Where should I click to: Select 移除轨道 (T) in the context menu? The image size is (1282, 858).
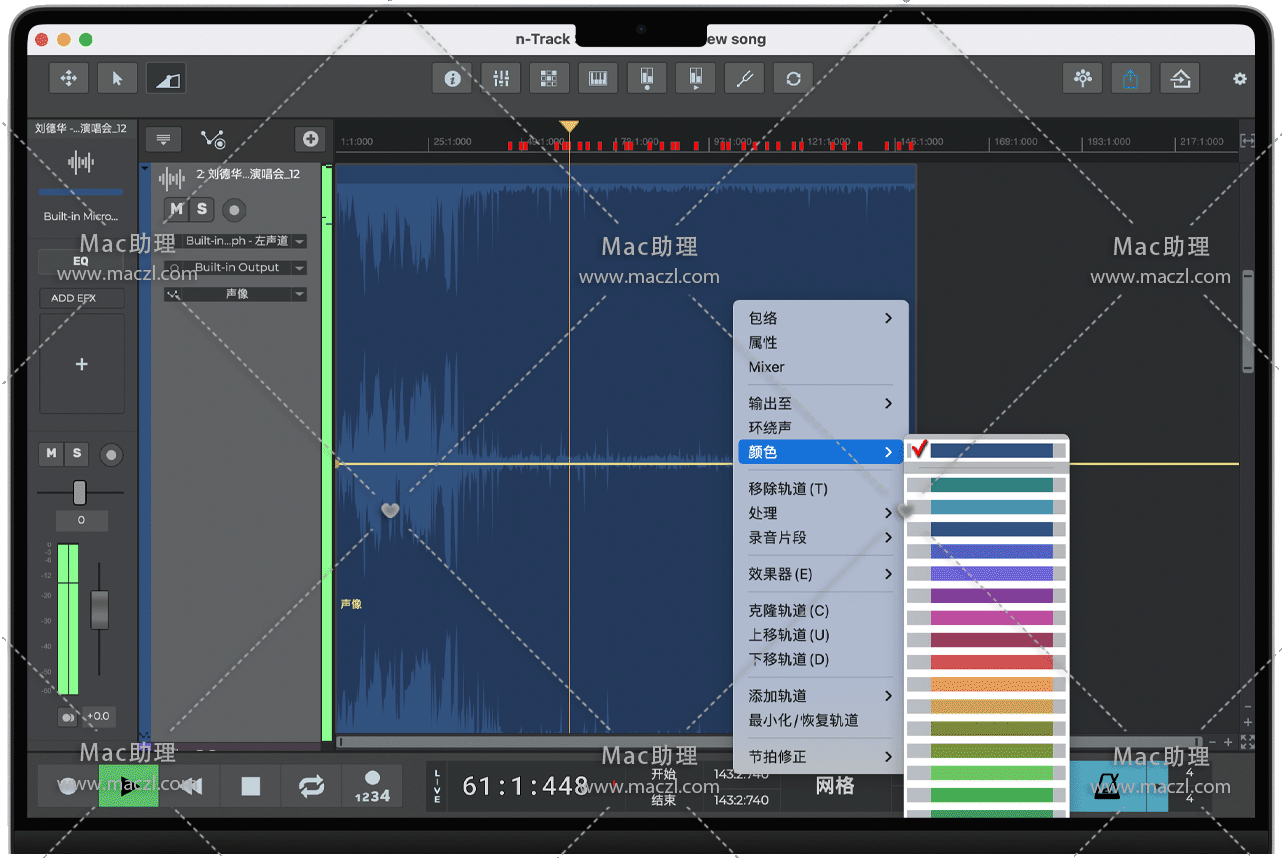(788, 489)
